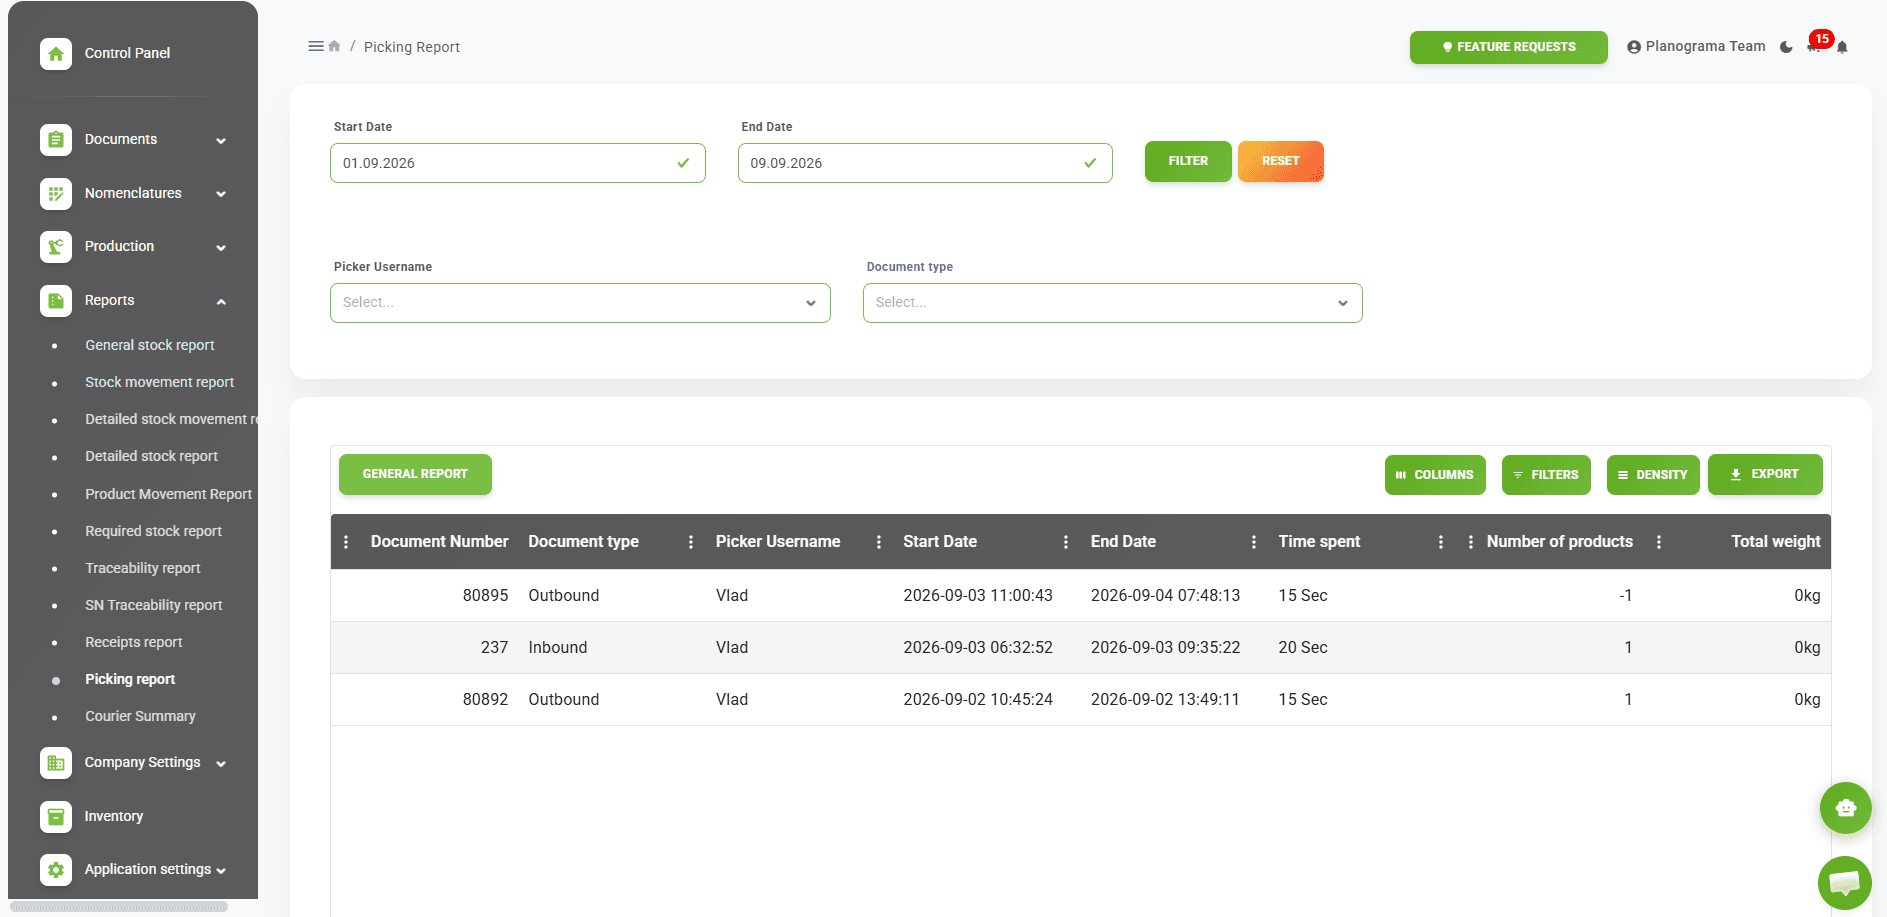This screenshot has width=1887, height=917.
Task: Click the EXPORT button
Action: [1765, 474]
